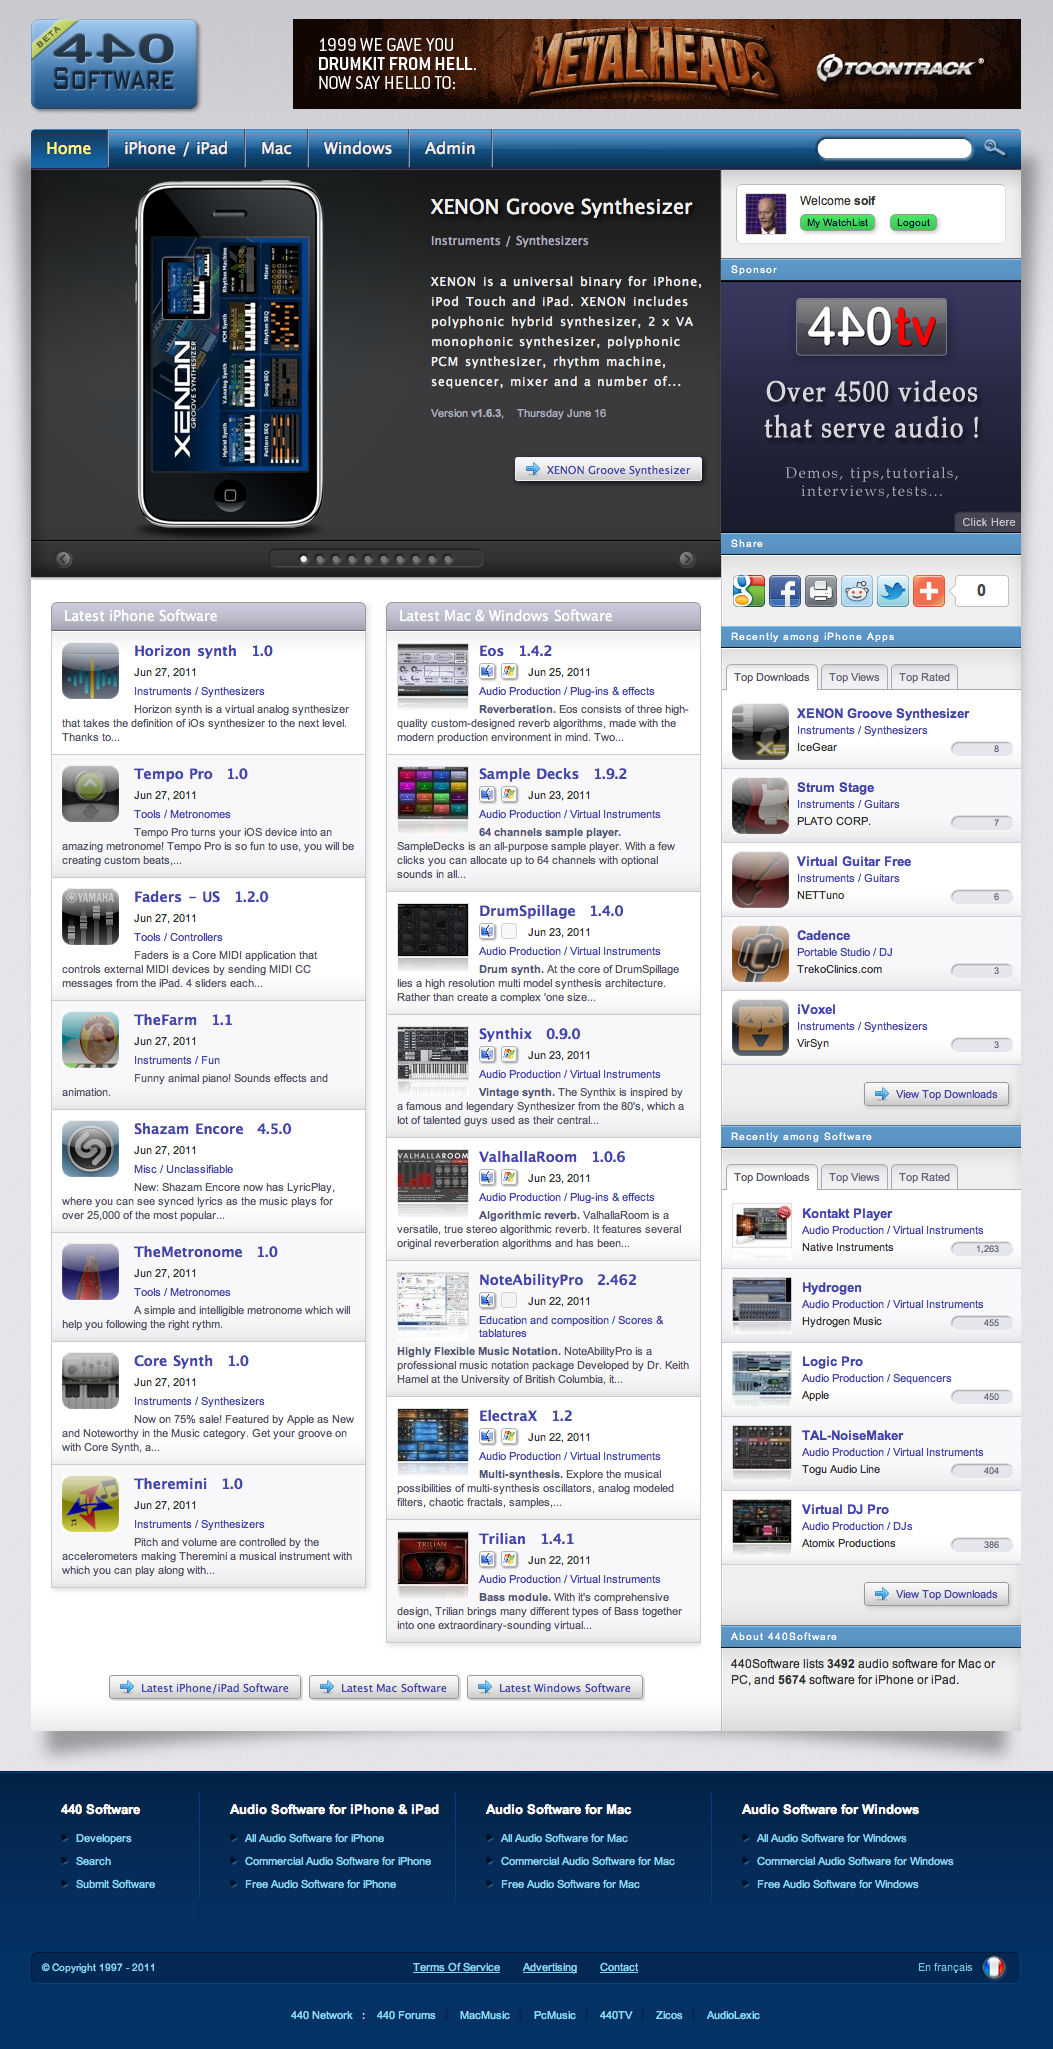
Task: Click the XENON Groove Synthesizer button in the slider
Action: pos(608,469)
